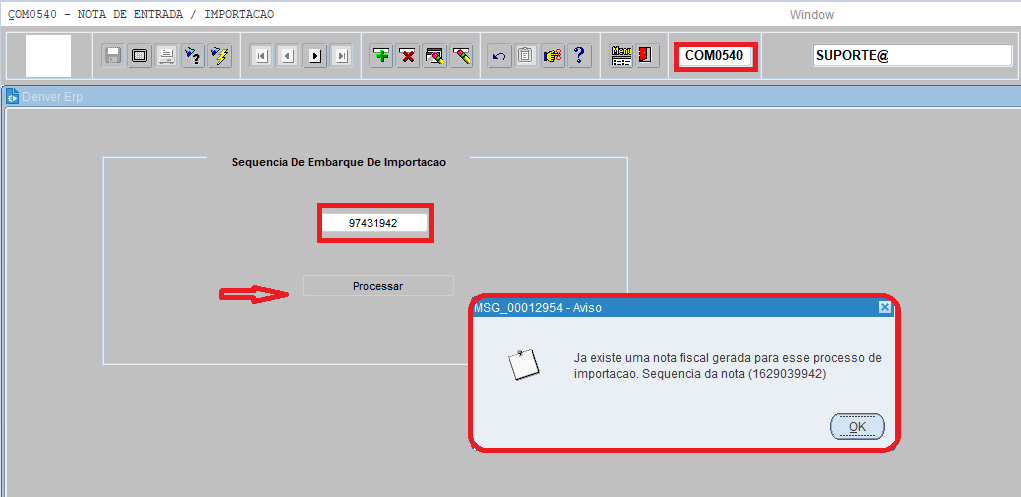
Task: Click the undo arrow icon
Action: [x=499, y=56]
